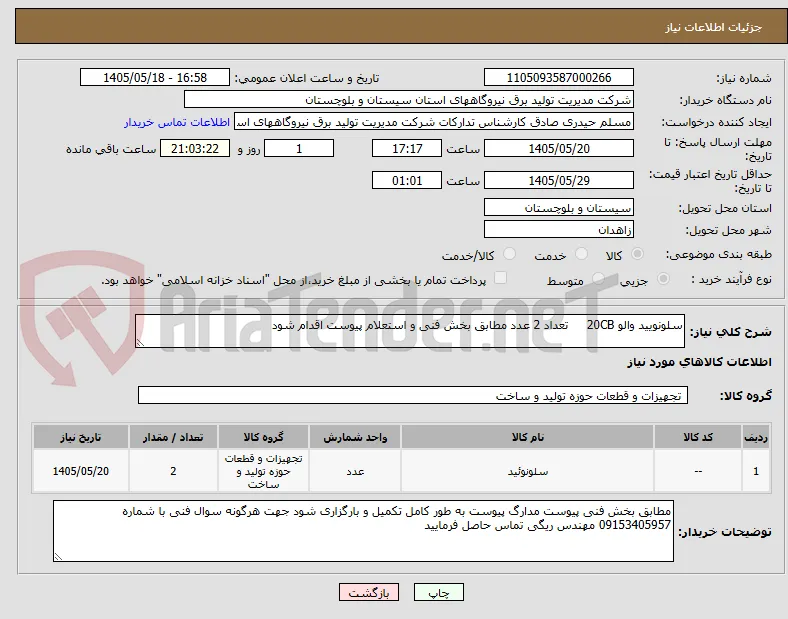Click the validity time field 01:01
The width and height of the screenshot is (788, 619).
click(407, 180)
